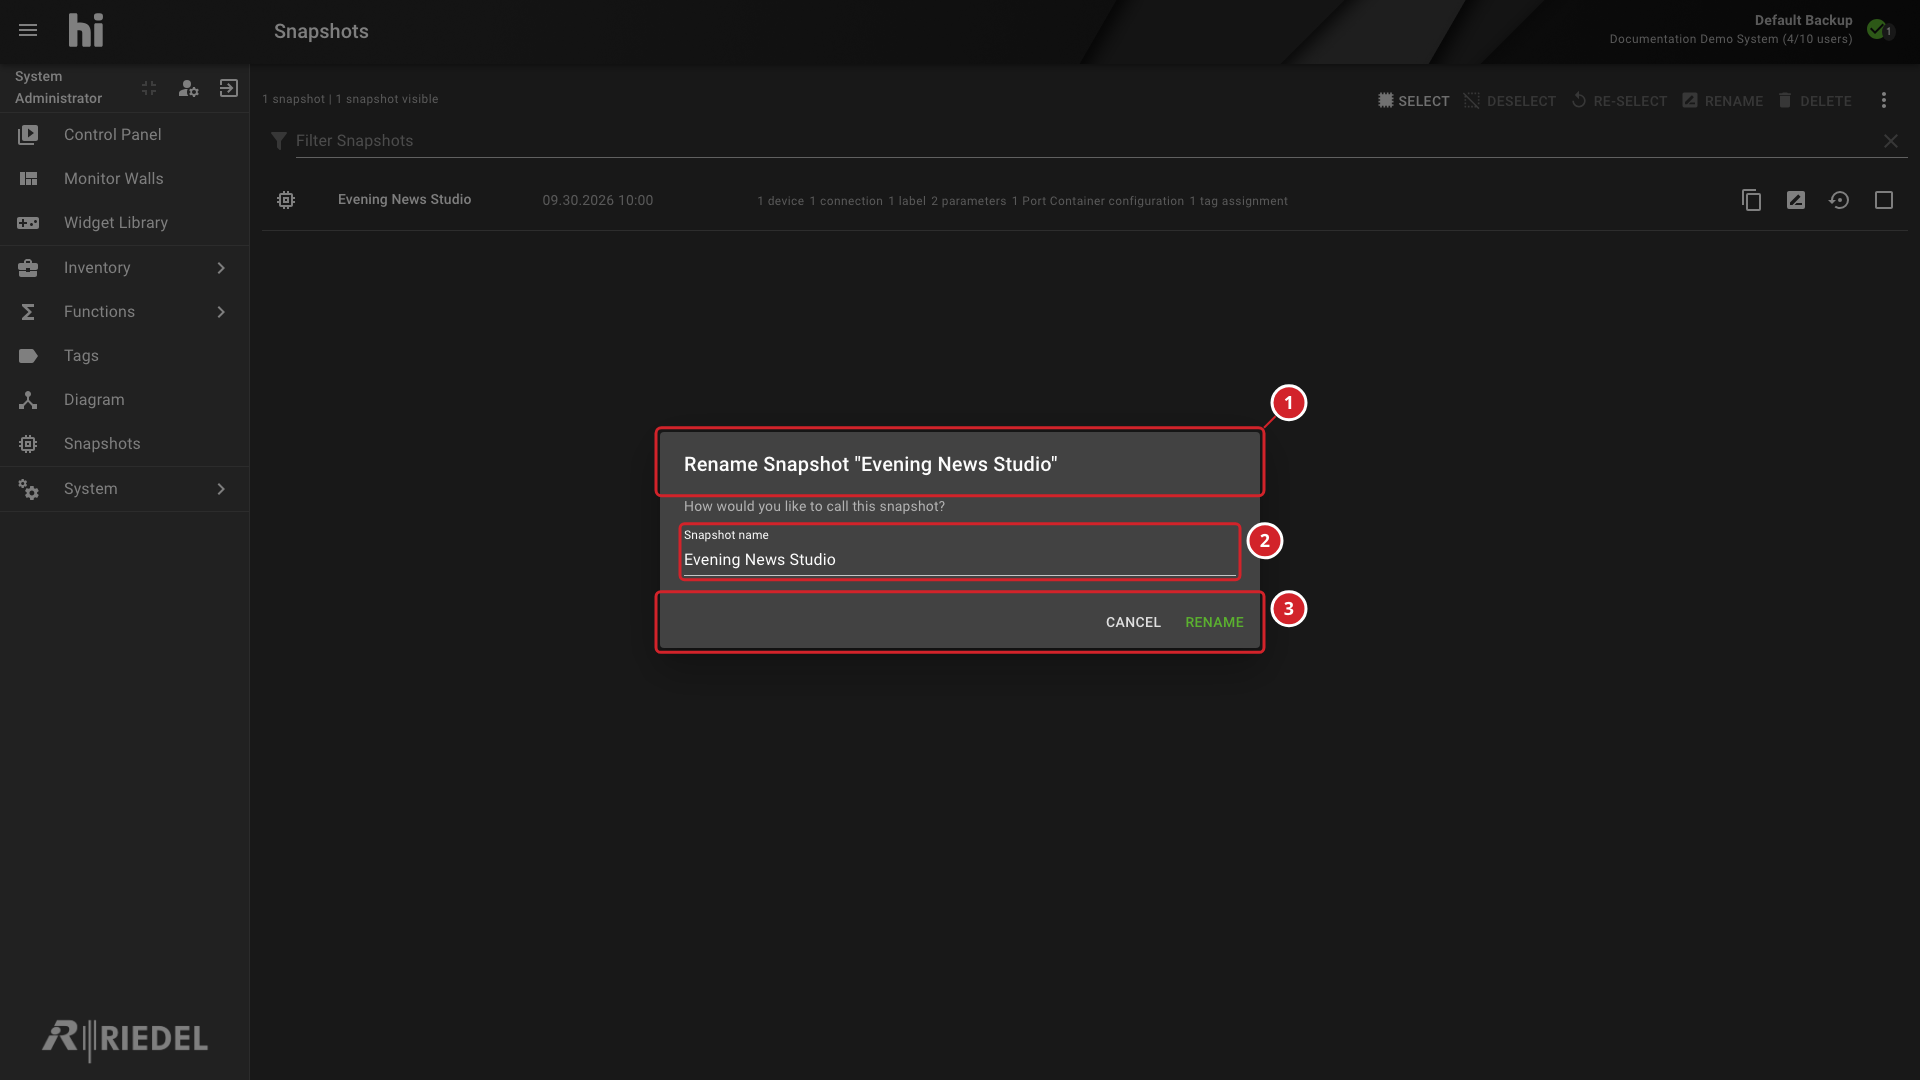Click restore icon on Evening News Studio row
This screenshot has height=1080, width=1920.
click(1839, 200)
